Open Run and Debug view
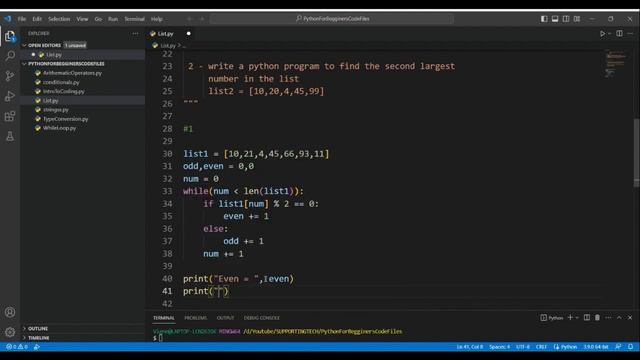Screen dimensions: 640x360 pyautogui.click(x=10, y=96)
